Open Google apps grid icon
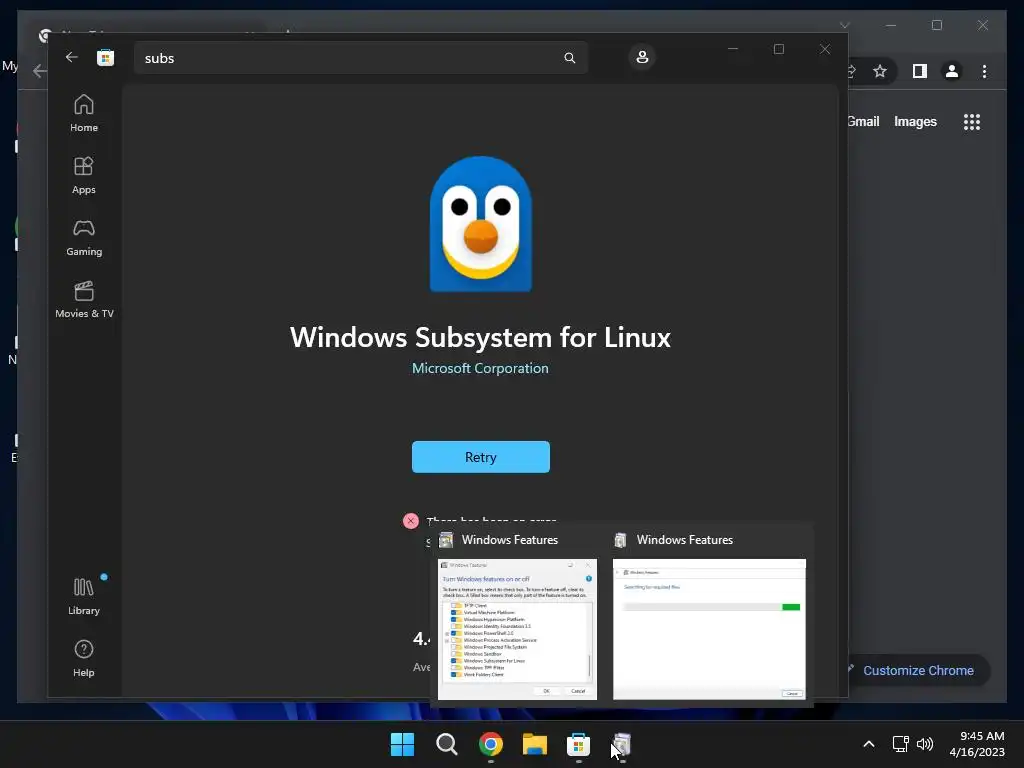1024x768 pixels. coord(972,122)
